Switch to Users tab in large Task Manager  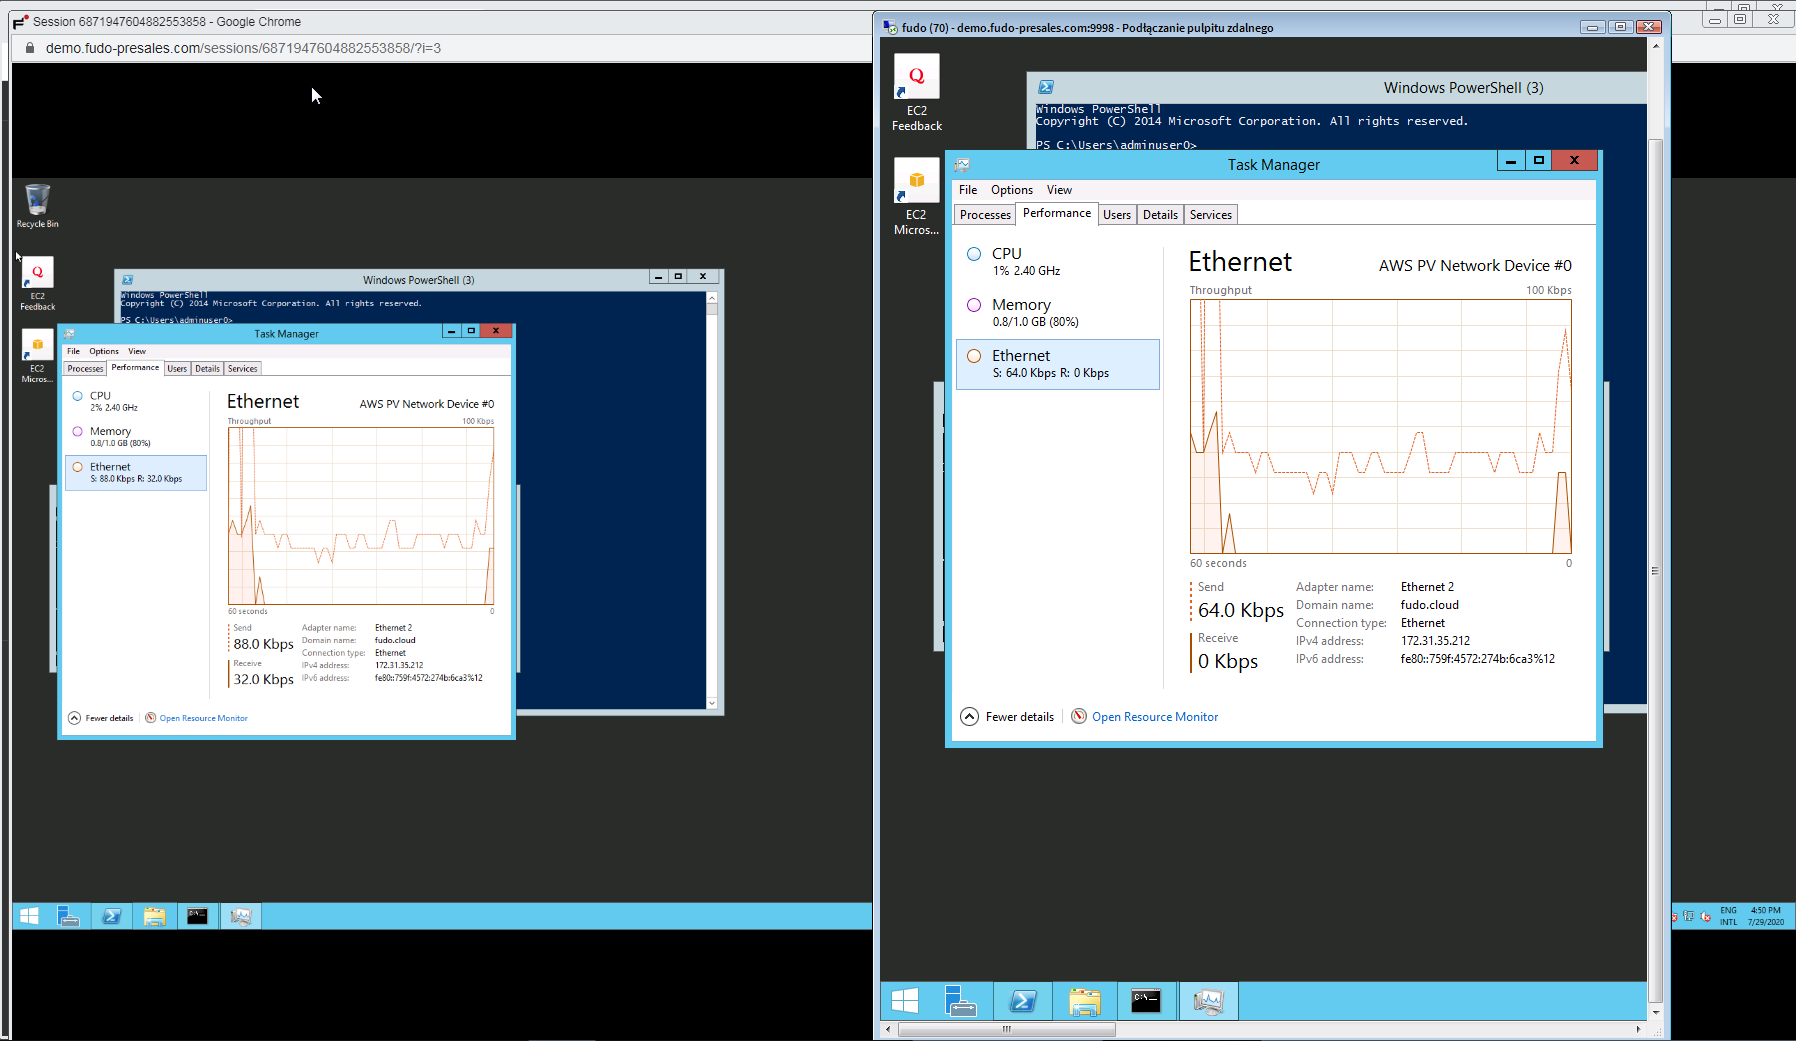(x=1117, y=215)
